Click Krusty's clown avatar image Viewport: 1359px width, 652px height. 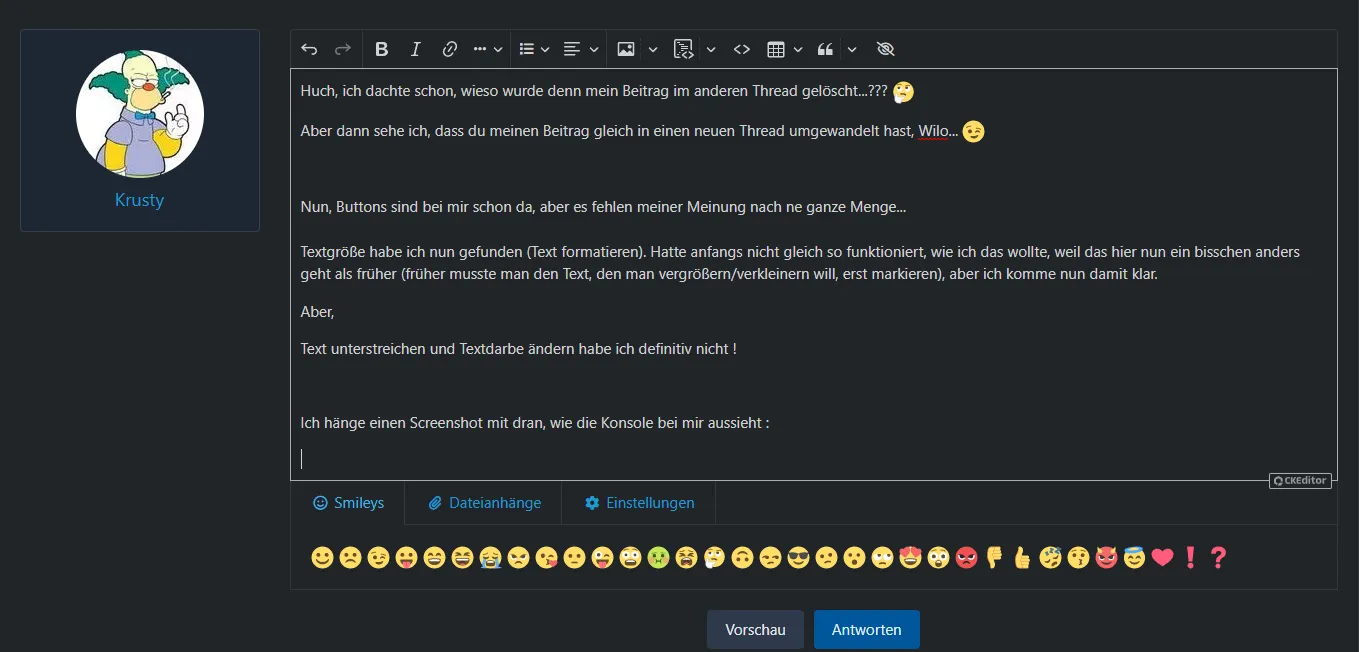(140, 113)
